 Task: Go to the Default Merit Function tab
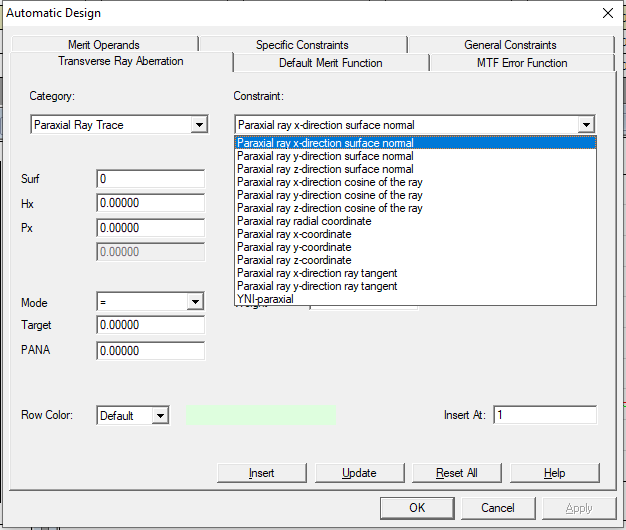click(x=331, y=63)
